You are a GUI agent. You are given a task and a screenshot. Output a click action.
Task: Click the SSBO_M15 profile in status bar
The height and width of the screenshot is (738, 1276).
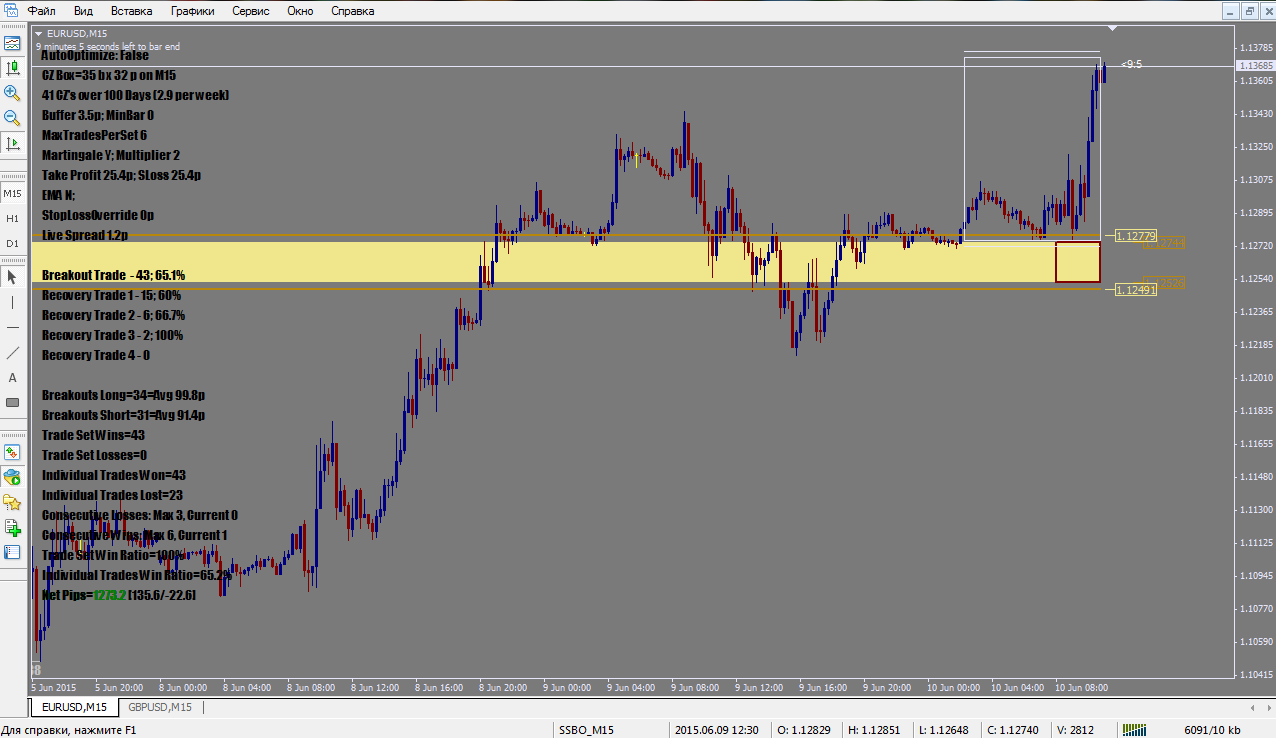click(x=585, y=730)
